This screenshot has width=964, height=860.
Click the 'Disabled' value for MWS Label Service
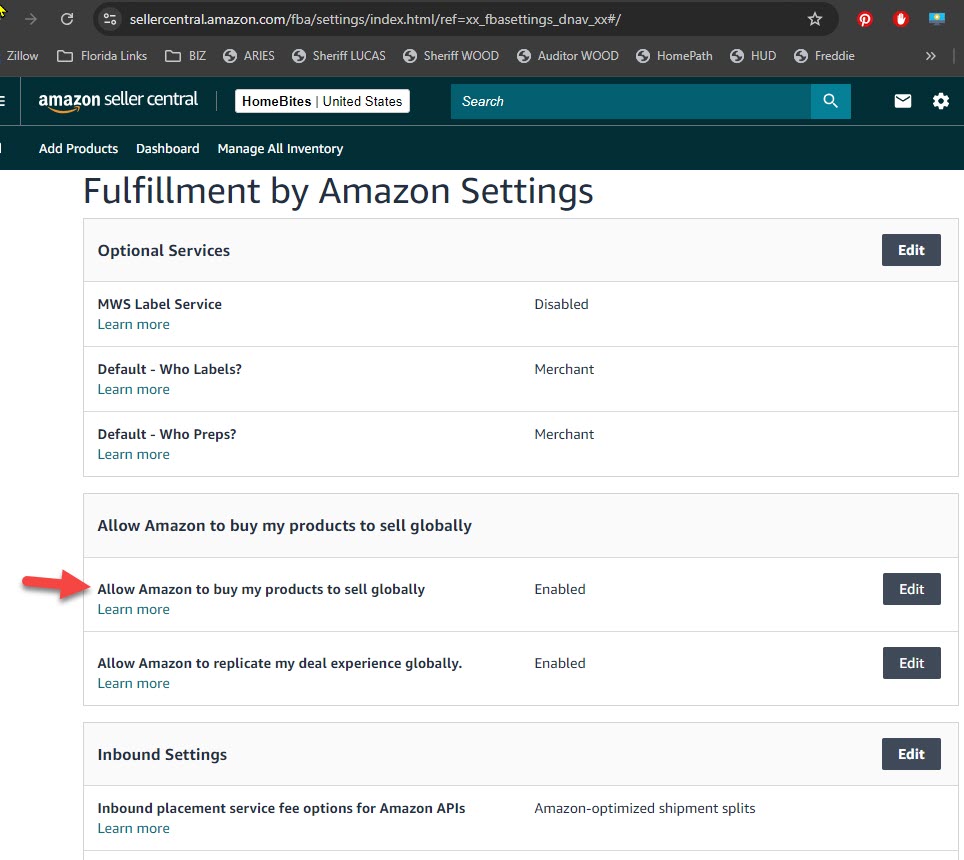pos(561,304)
